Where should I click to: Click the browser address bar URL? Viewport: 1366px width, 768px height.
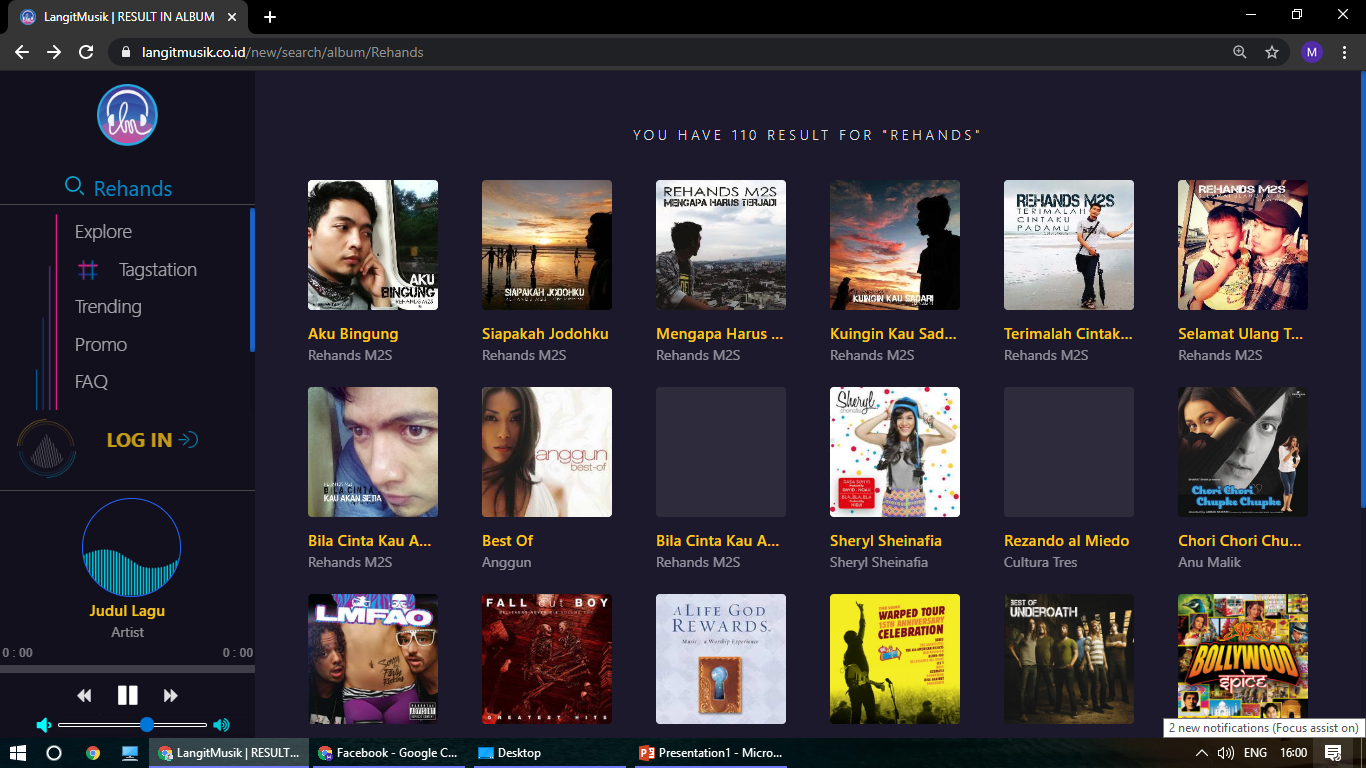coord(282,52)
